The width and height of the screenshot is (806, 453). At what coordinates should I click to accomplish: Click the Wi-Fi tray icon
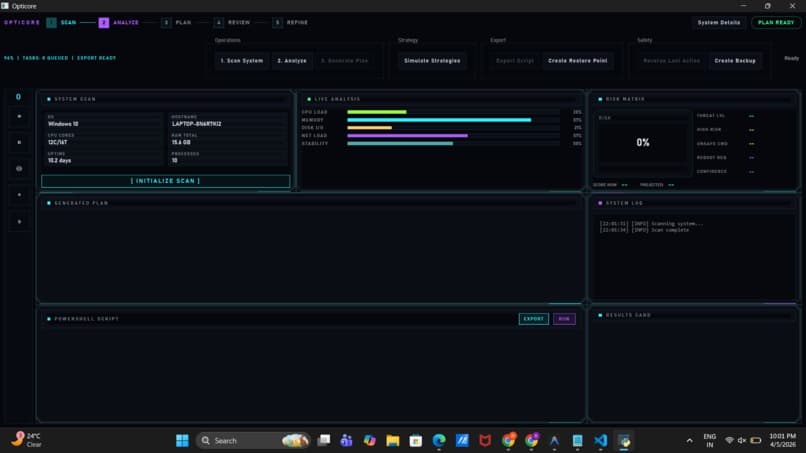point(729,441)
